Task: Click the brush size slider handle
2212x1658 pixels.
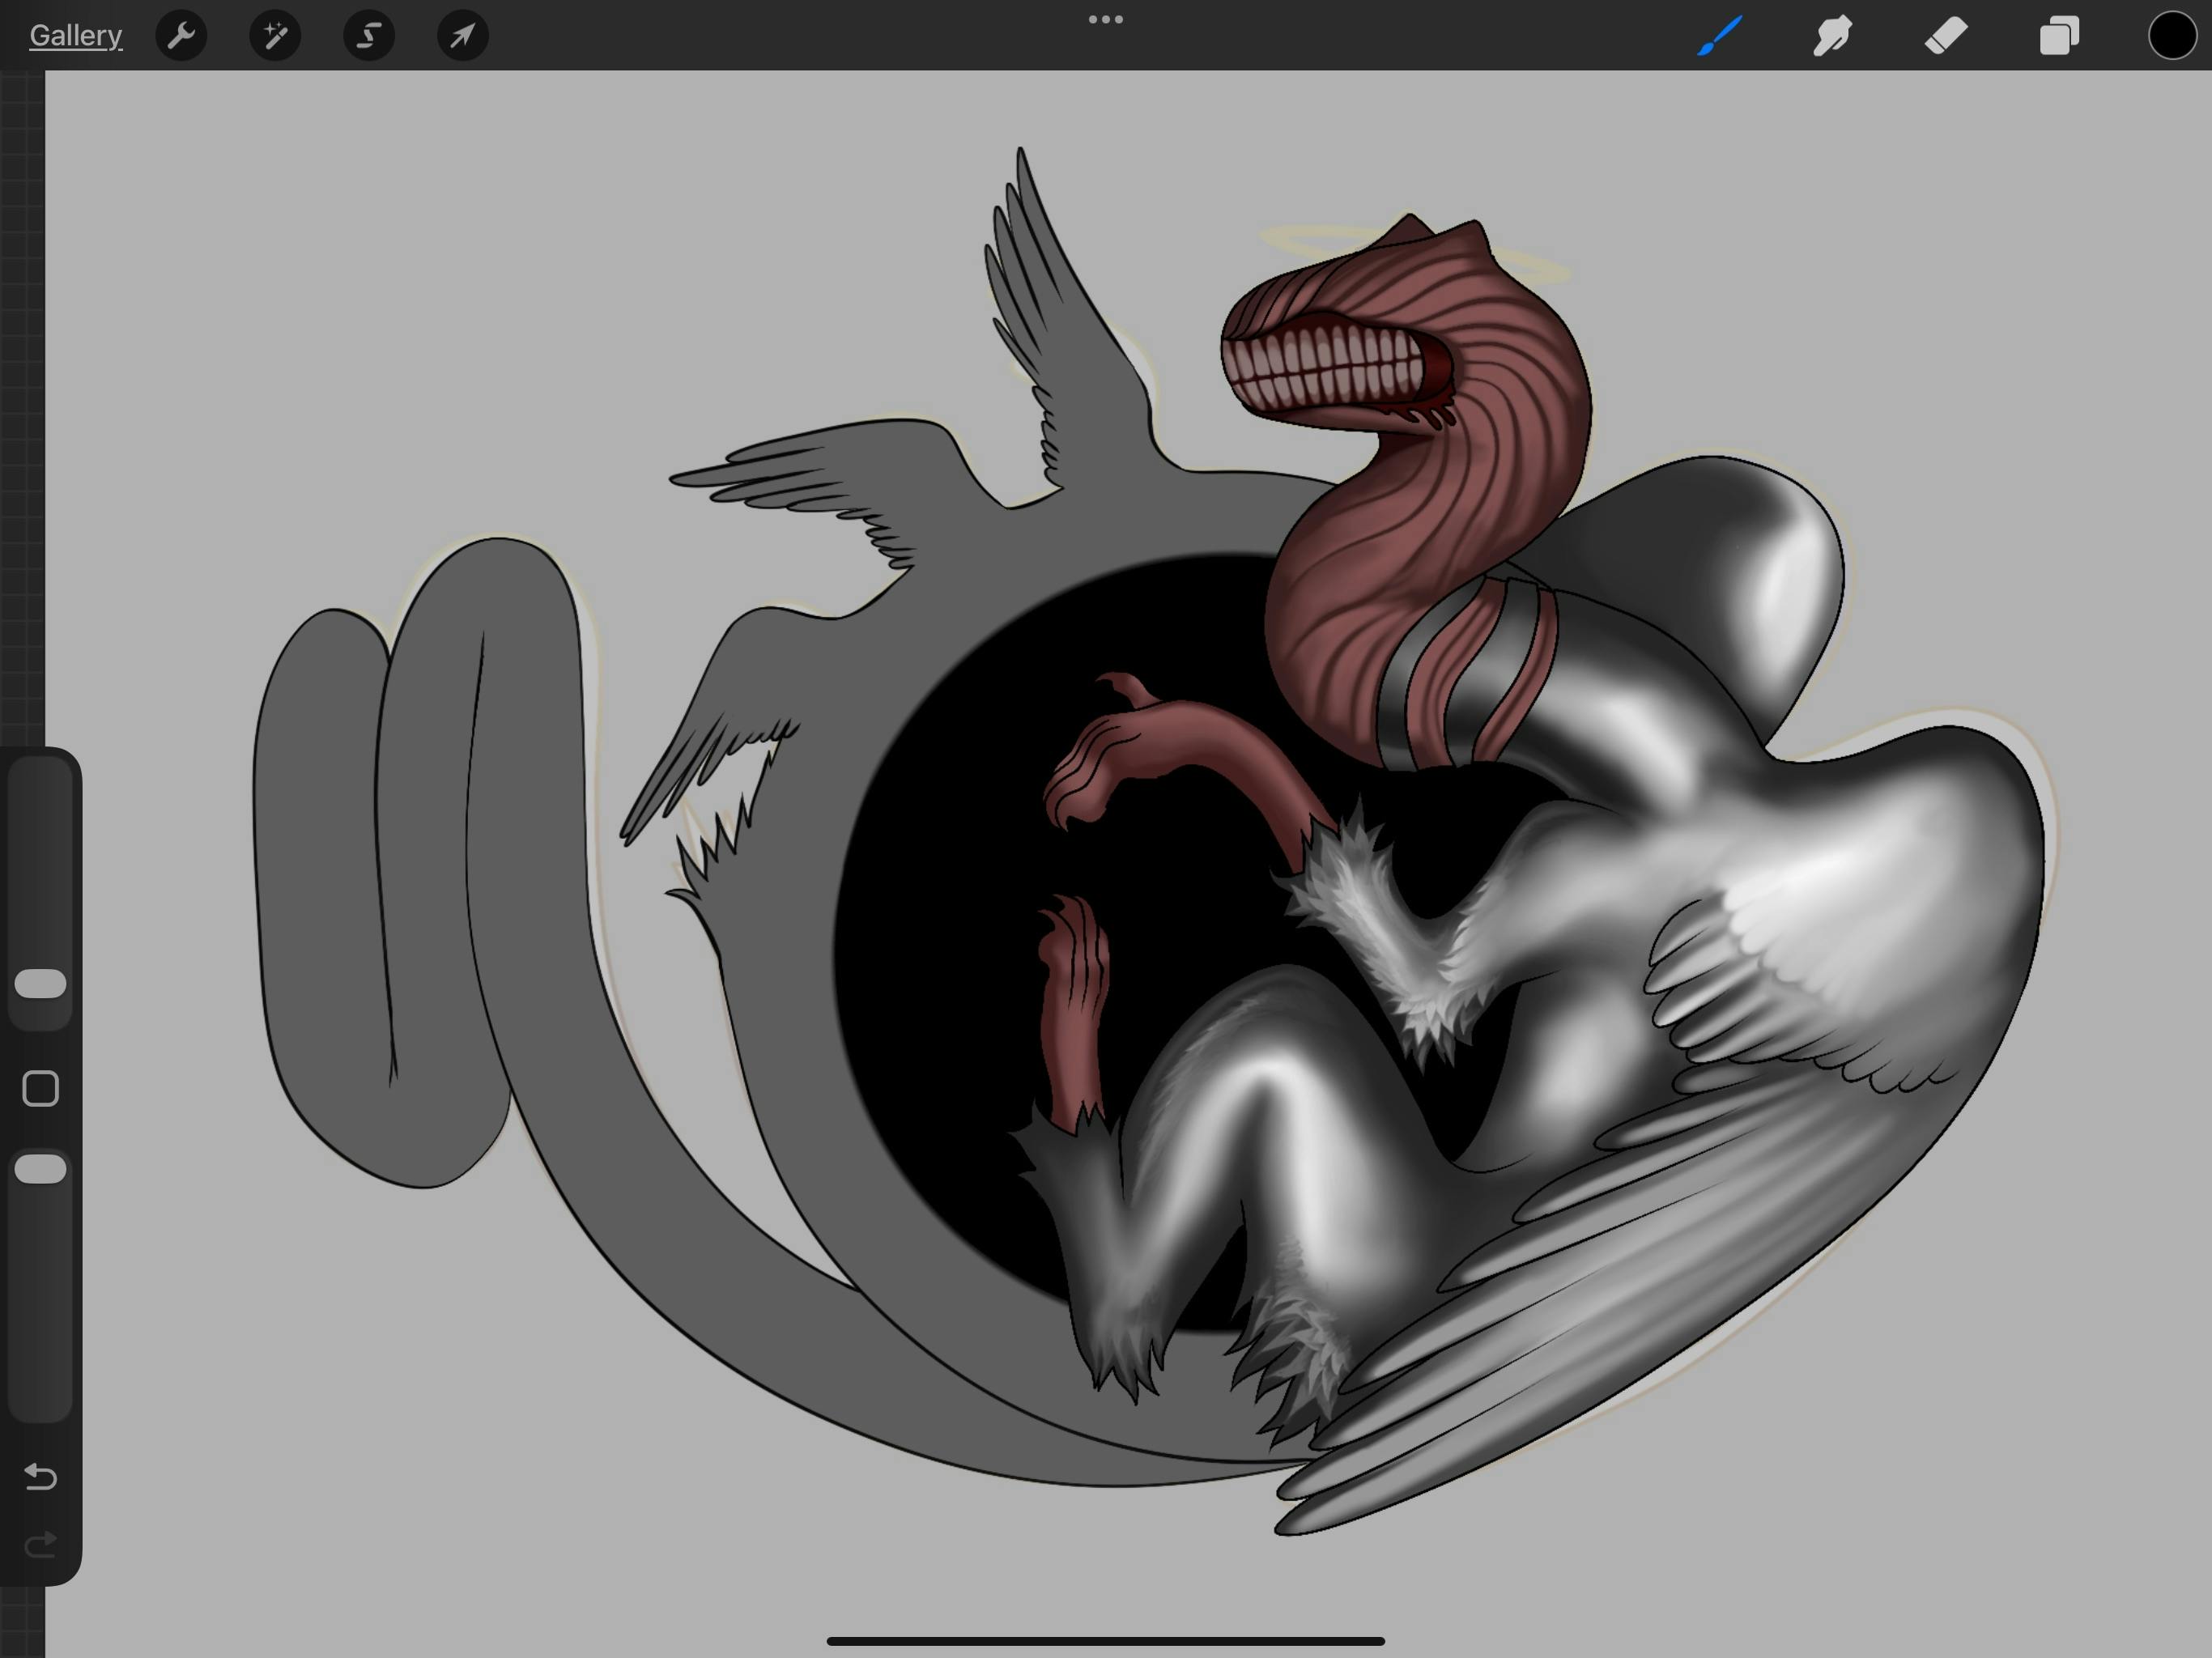Action: pos(41,983)
